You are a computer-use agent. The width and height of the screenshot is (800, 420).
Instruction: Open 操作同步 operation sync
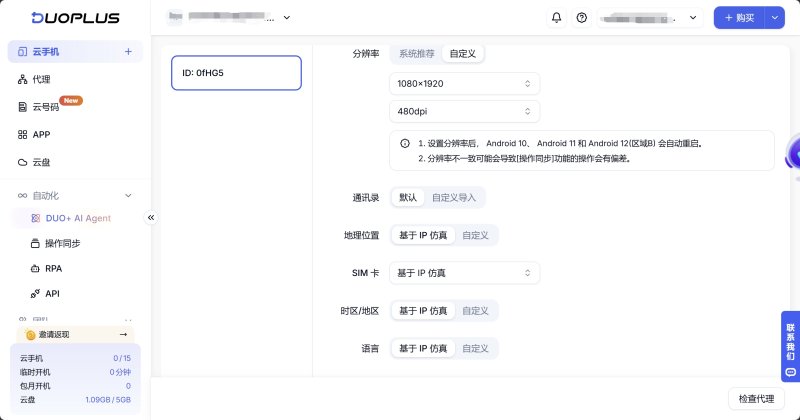(62, 243)
